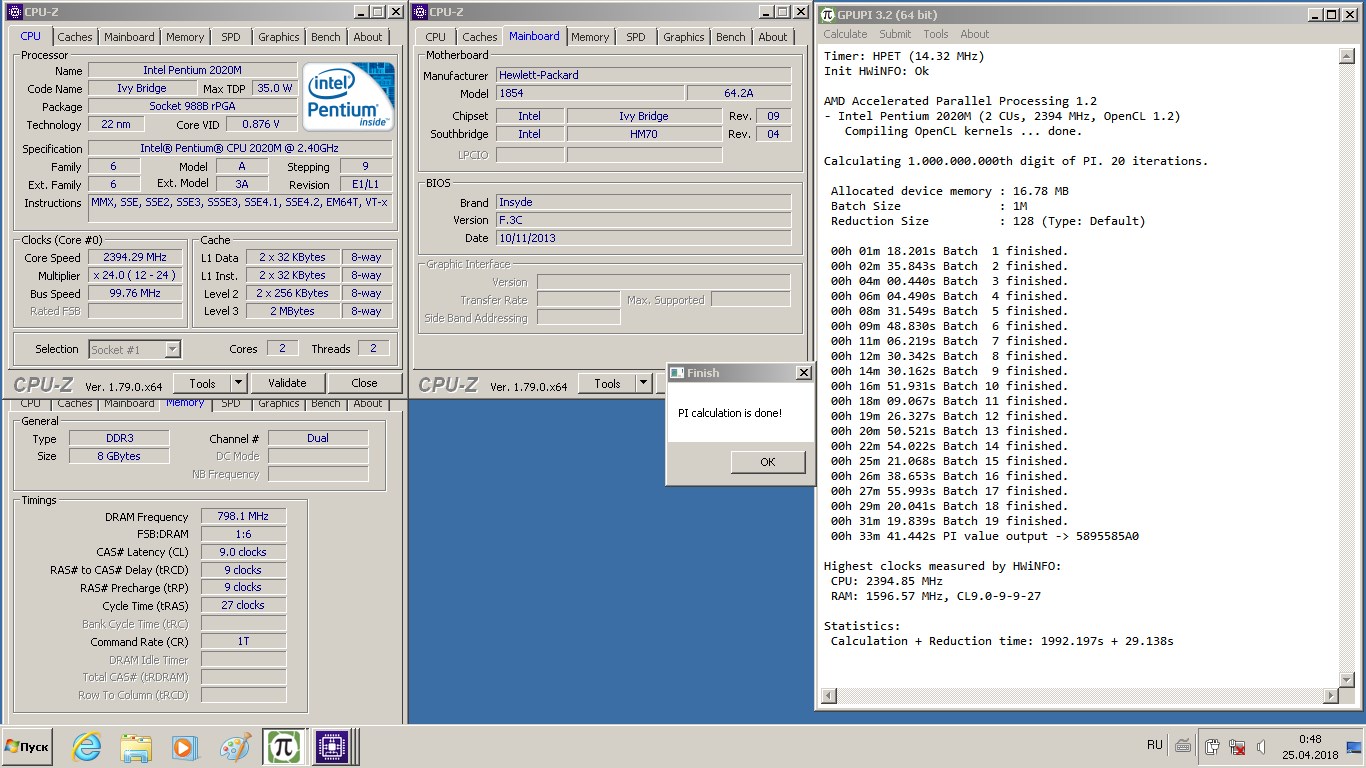Open the Calculate menu in GPUPI
The width and height of the screenshot is (1366, 768).
[845, 34]
